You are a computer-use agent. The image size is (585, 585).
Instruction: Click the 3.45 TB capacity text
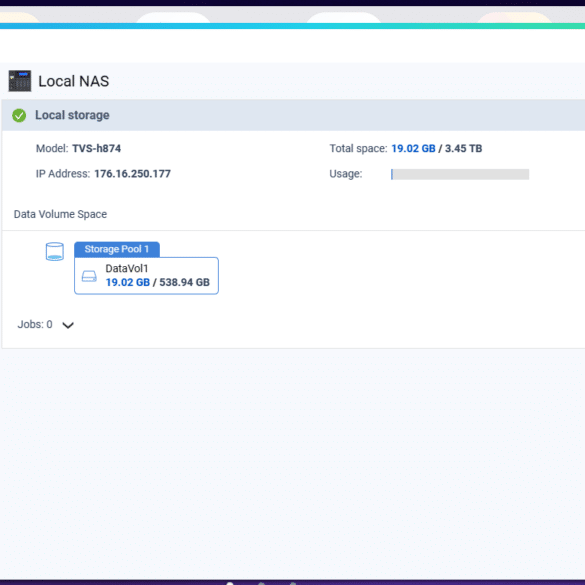463,148
